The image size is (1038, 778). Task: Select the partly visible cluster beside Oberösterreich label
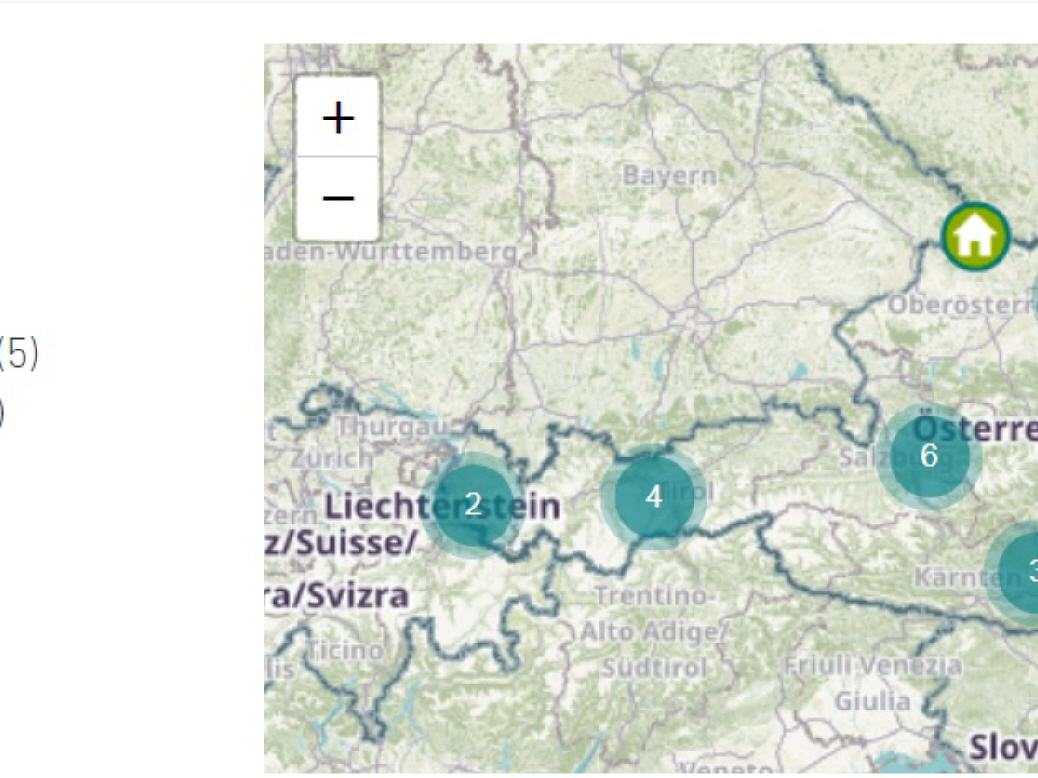click(x=1034, y=296)
